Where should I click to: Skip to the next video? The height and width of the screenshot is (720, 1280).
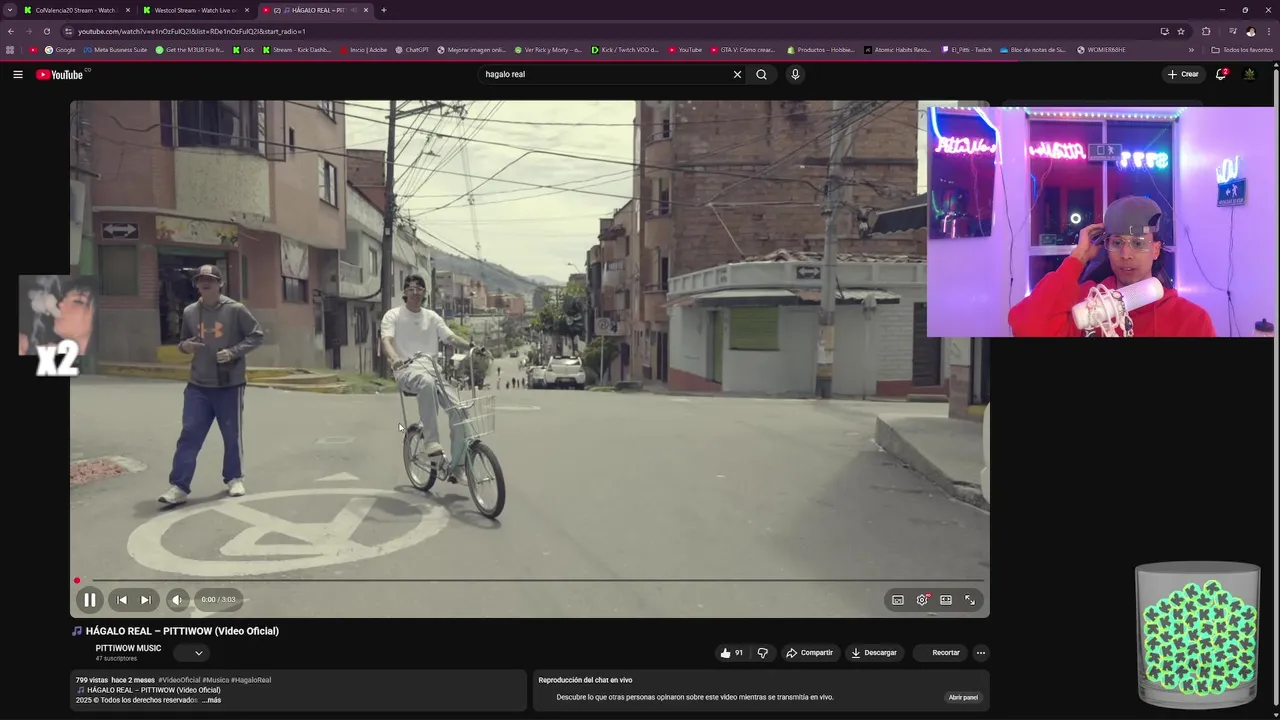tap(146, 600)
